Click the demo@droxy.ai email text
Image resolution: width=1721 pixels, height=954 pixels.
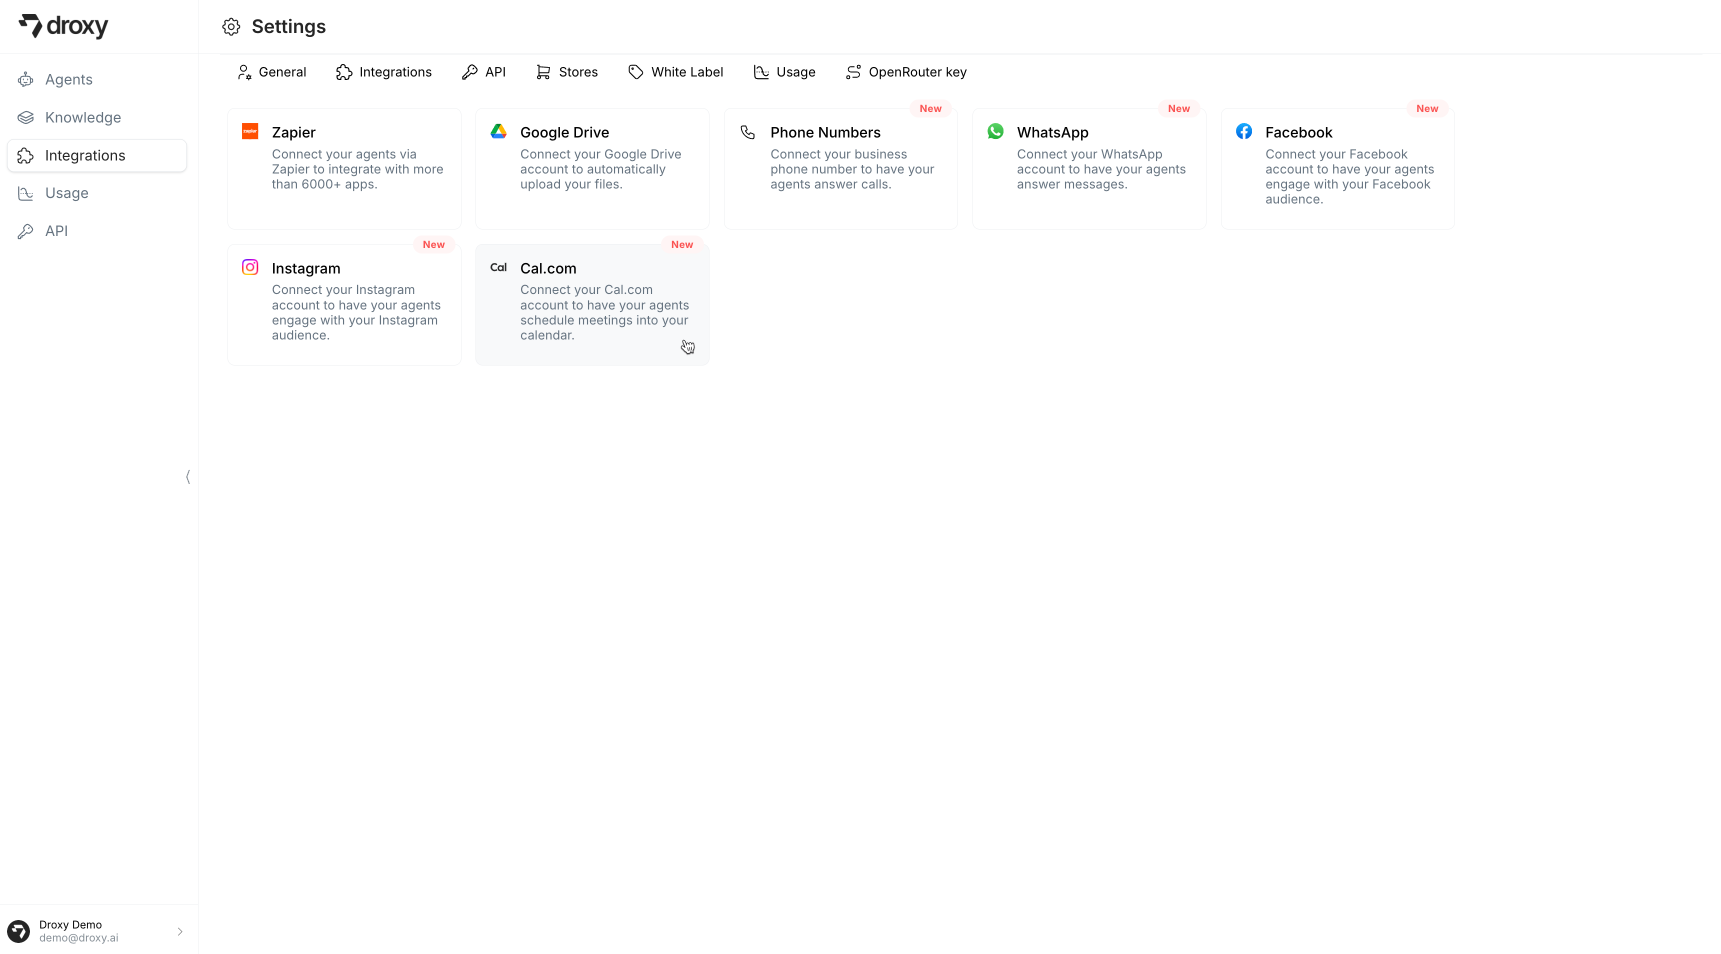pos(79,939)
